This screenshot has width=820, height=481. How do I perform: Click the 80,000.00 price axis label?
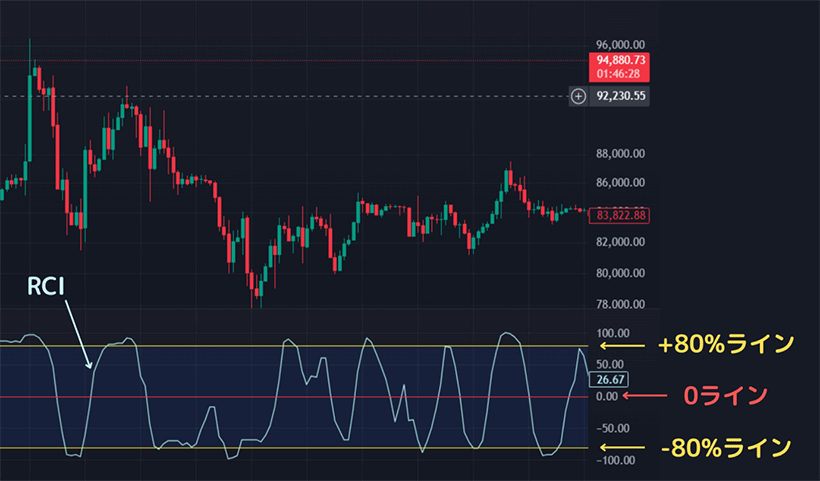tap(620, 273)
